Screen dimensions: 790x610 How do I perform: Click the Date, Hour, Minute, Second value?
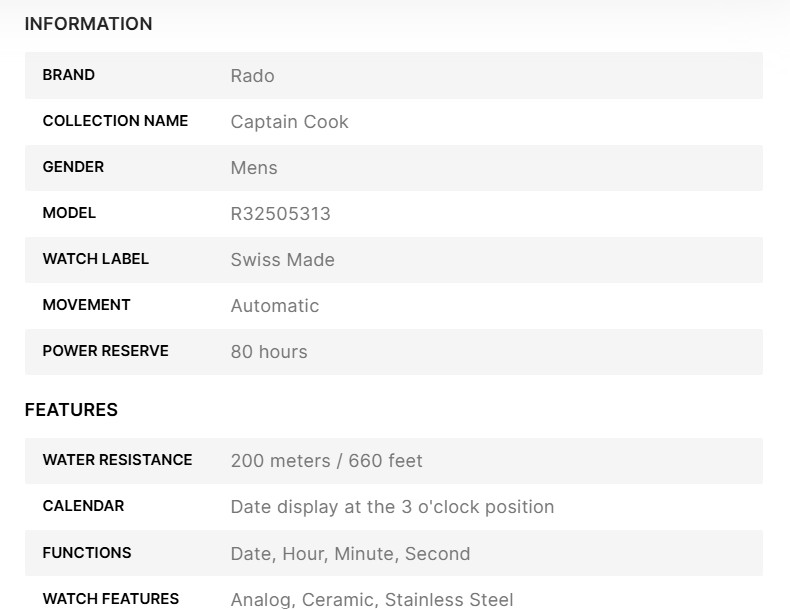click(x=350, y=554)
